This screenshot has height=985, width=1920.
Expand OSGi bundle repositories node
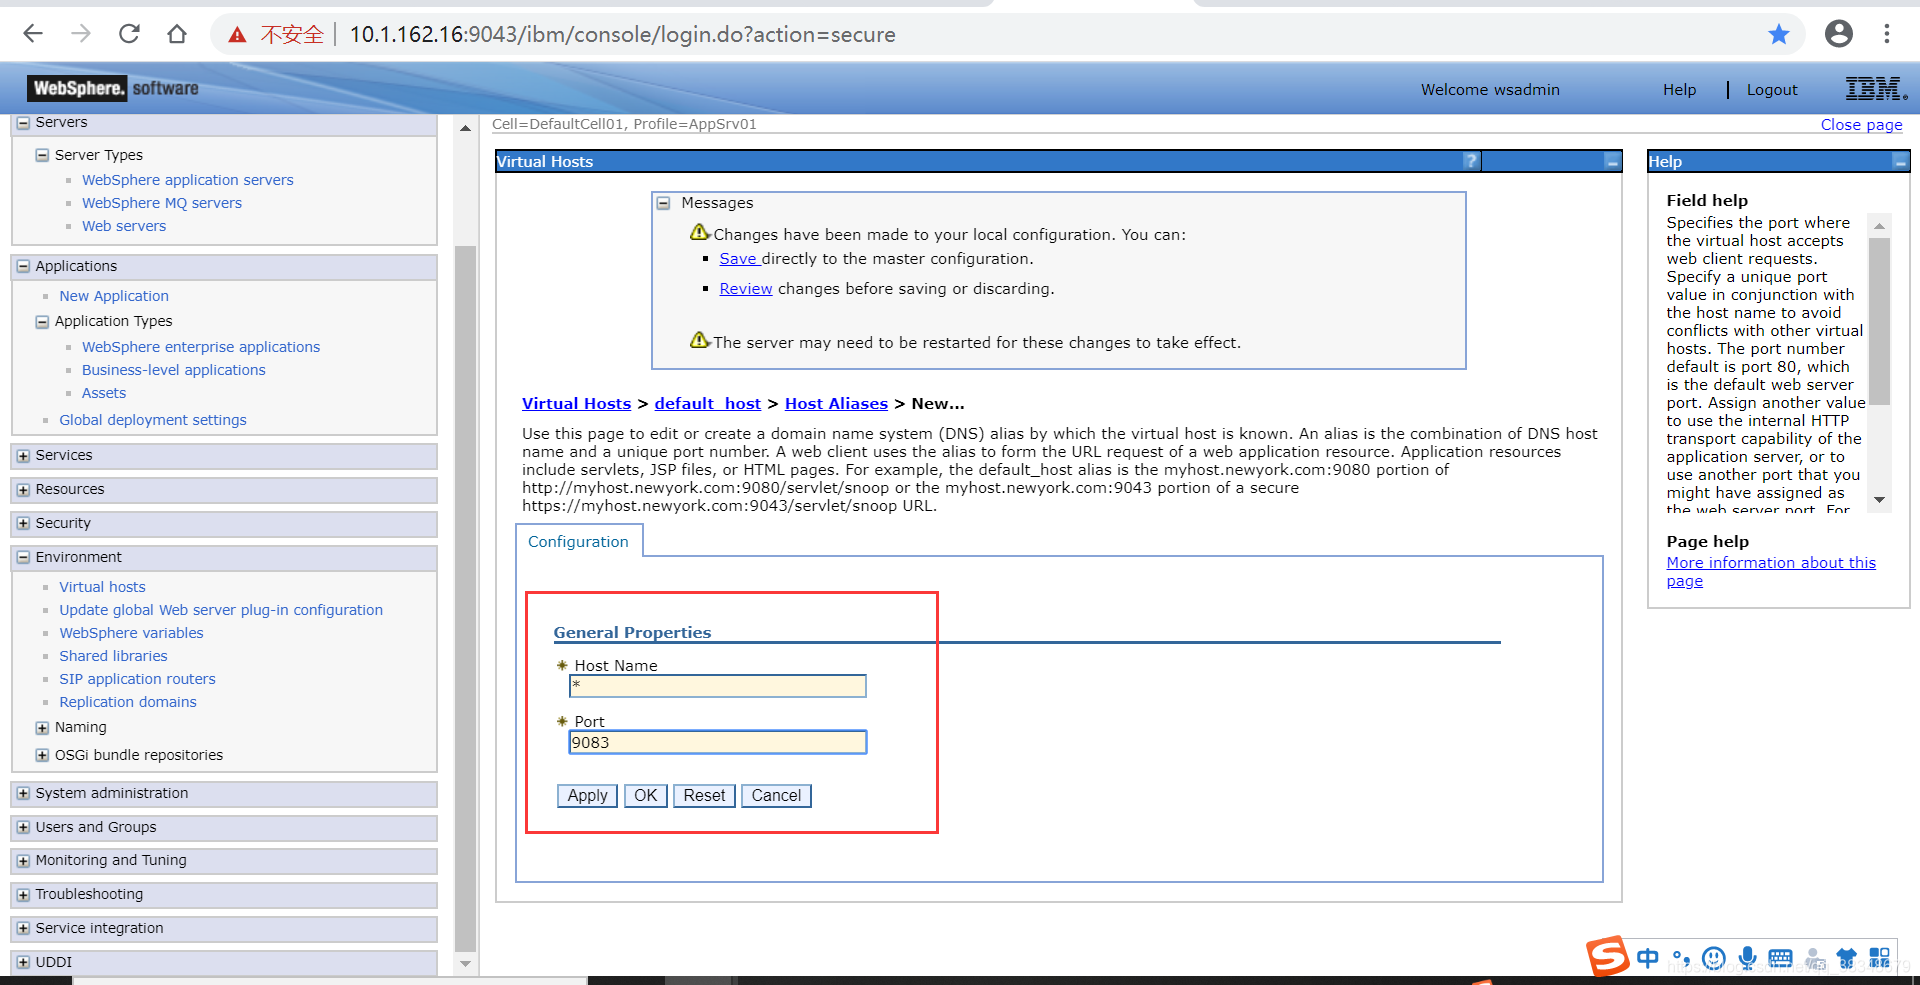click(x=42, y=755)
